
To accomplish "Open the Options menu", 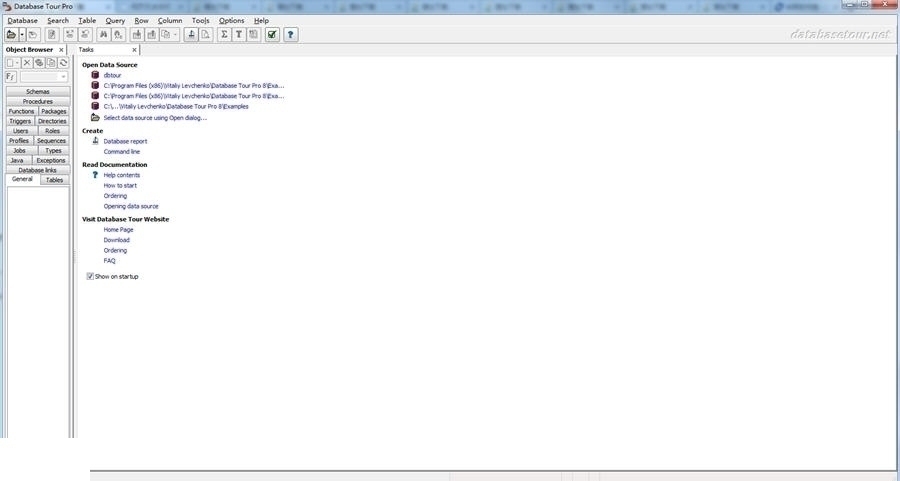I will pos(231,20).
